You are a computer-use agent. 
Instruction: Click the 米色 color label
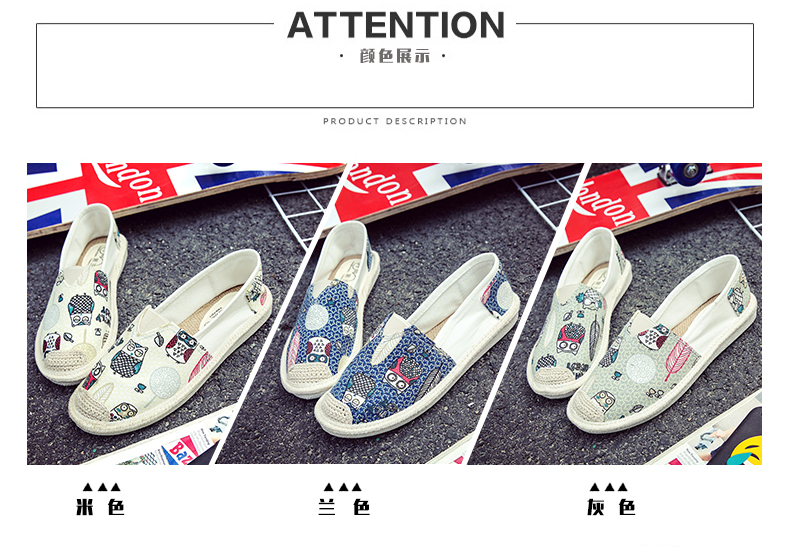[x=100, y=507]
